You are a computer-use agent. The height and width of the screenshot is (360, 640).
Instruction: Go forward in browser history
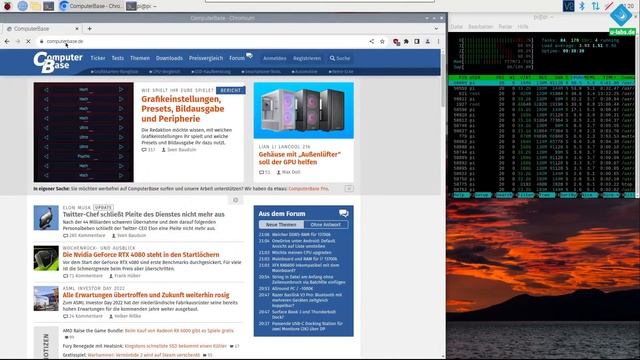coord(18,41)
